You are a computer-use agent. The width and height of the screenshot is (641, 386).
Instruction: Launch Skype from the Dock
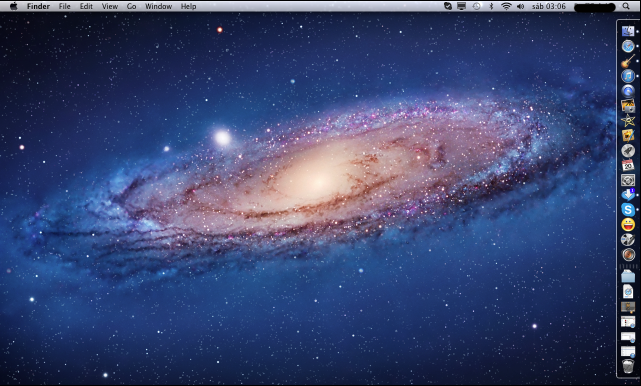pos(628,210)
